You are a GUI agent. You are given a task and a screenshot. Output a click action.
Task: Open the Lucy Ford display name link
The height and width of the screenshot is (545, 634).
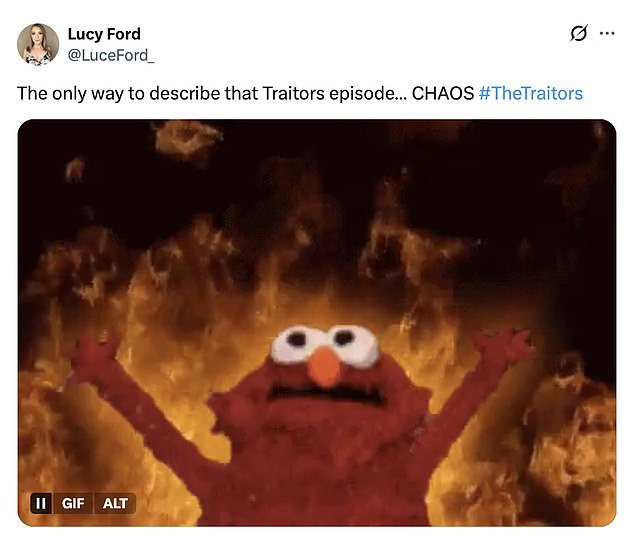point(104,34)
